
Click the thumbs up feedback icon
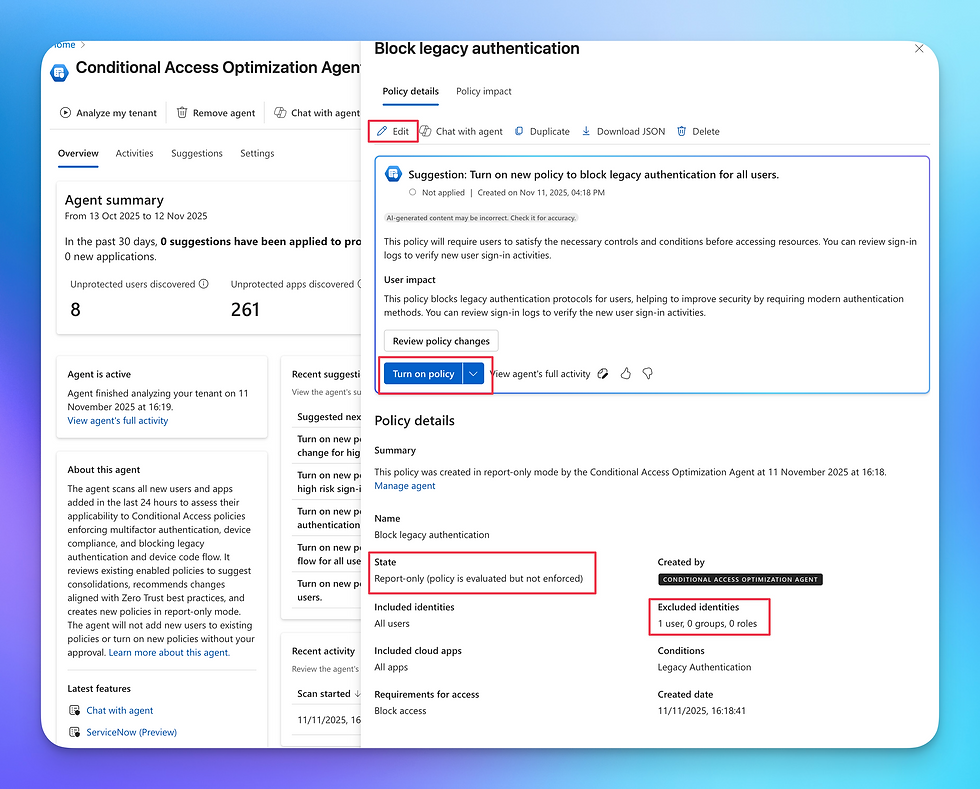coord(626,373)
